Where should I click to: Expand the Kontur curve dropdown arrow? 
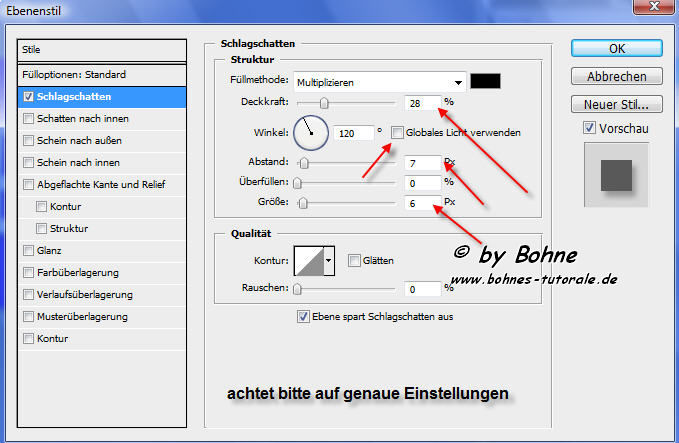(329, 261)
